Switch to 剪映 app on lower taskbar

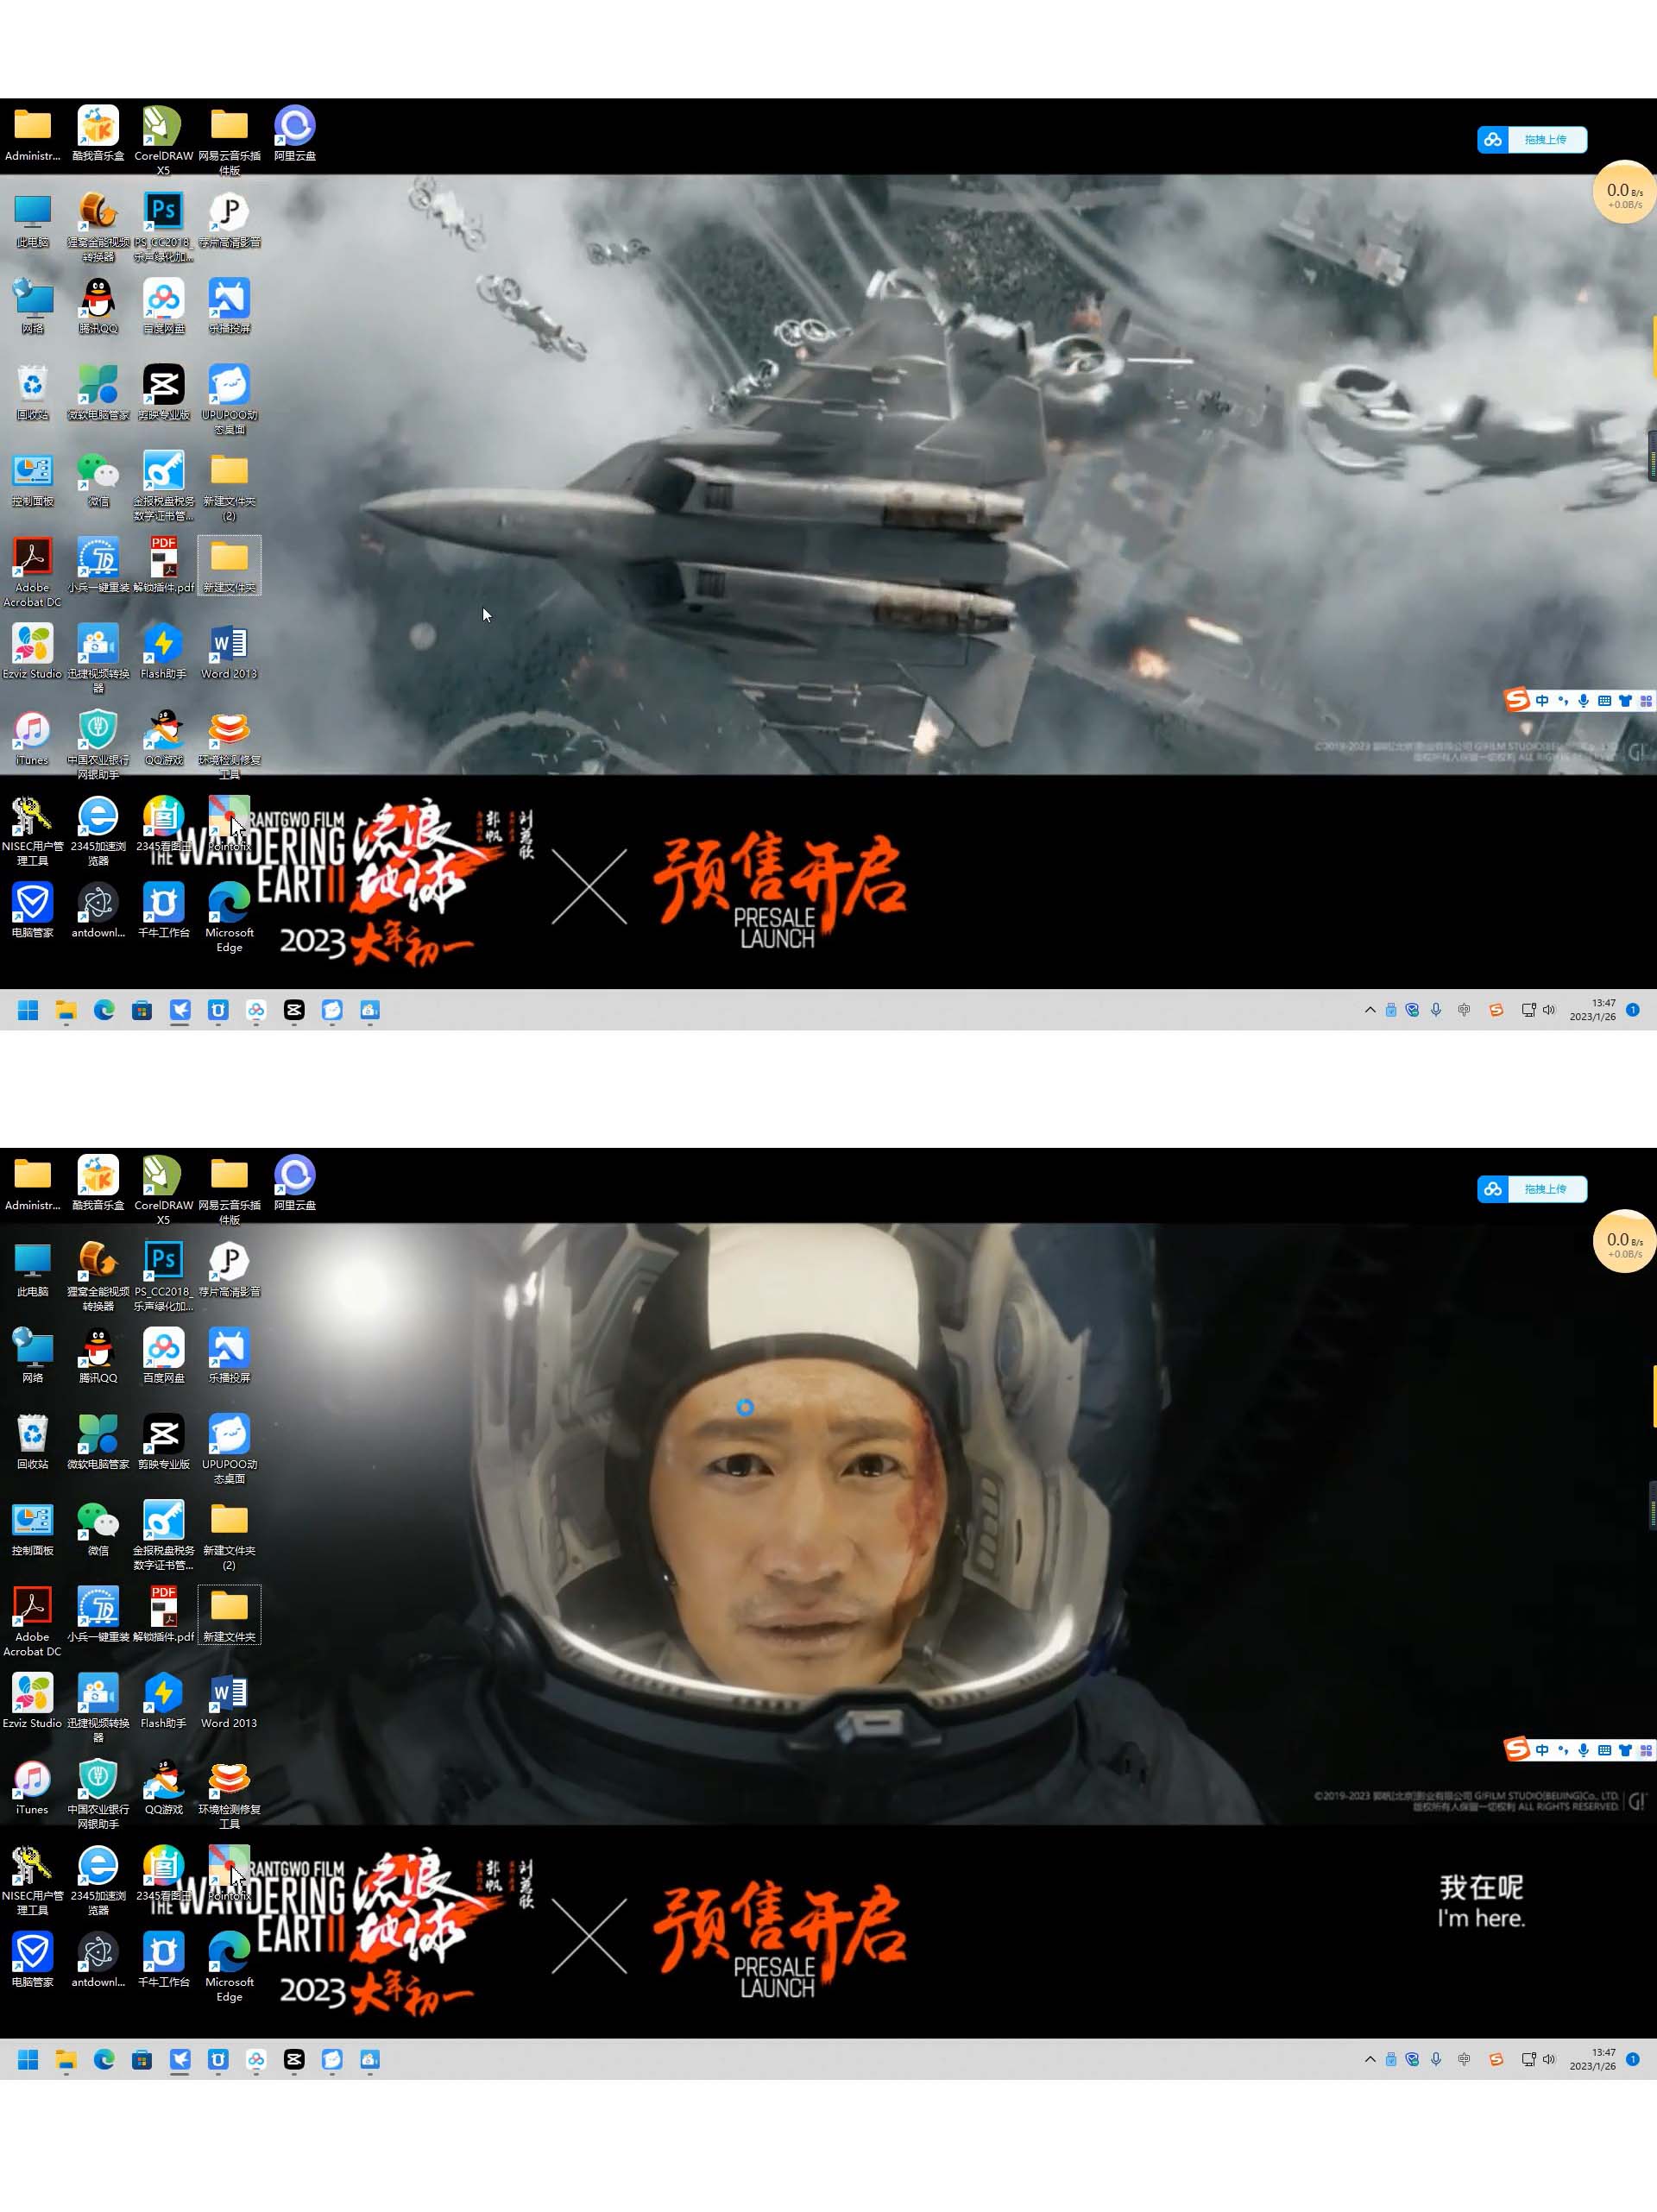pyautogui.click(x=294, y=2059)
